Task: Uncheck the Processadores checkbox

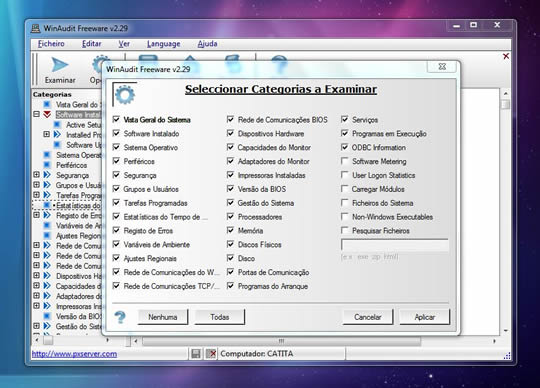Action: (230, 217)
